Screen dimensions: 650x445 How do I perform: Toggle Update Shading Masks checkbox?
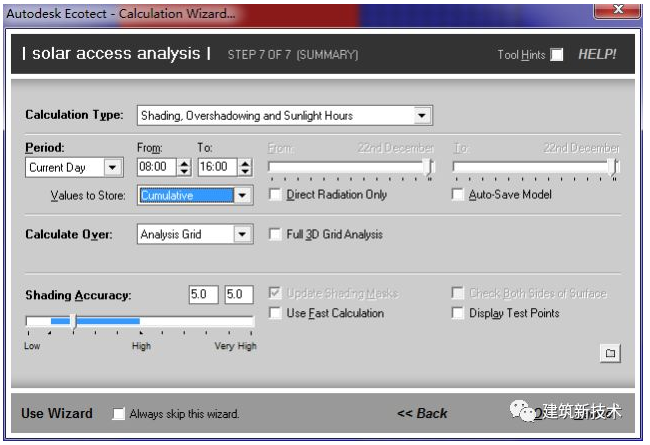pyautogui.click(x=275, y=293)
